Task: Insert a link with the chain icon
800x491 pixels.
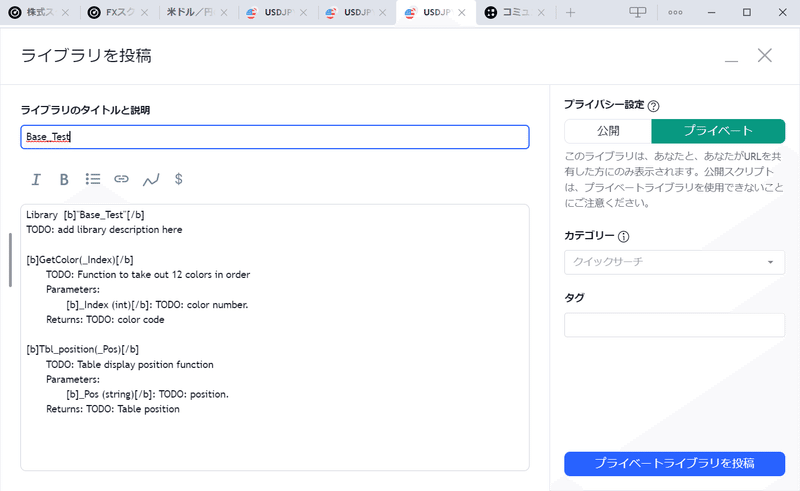Action: [121, 179]
